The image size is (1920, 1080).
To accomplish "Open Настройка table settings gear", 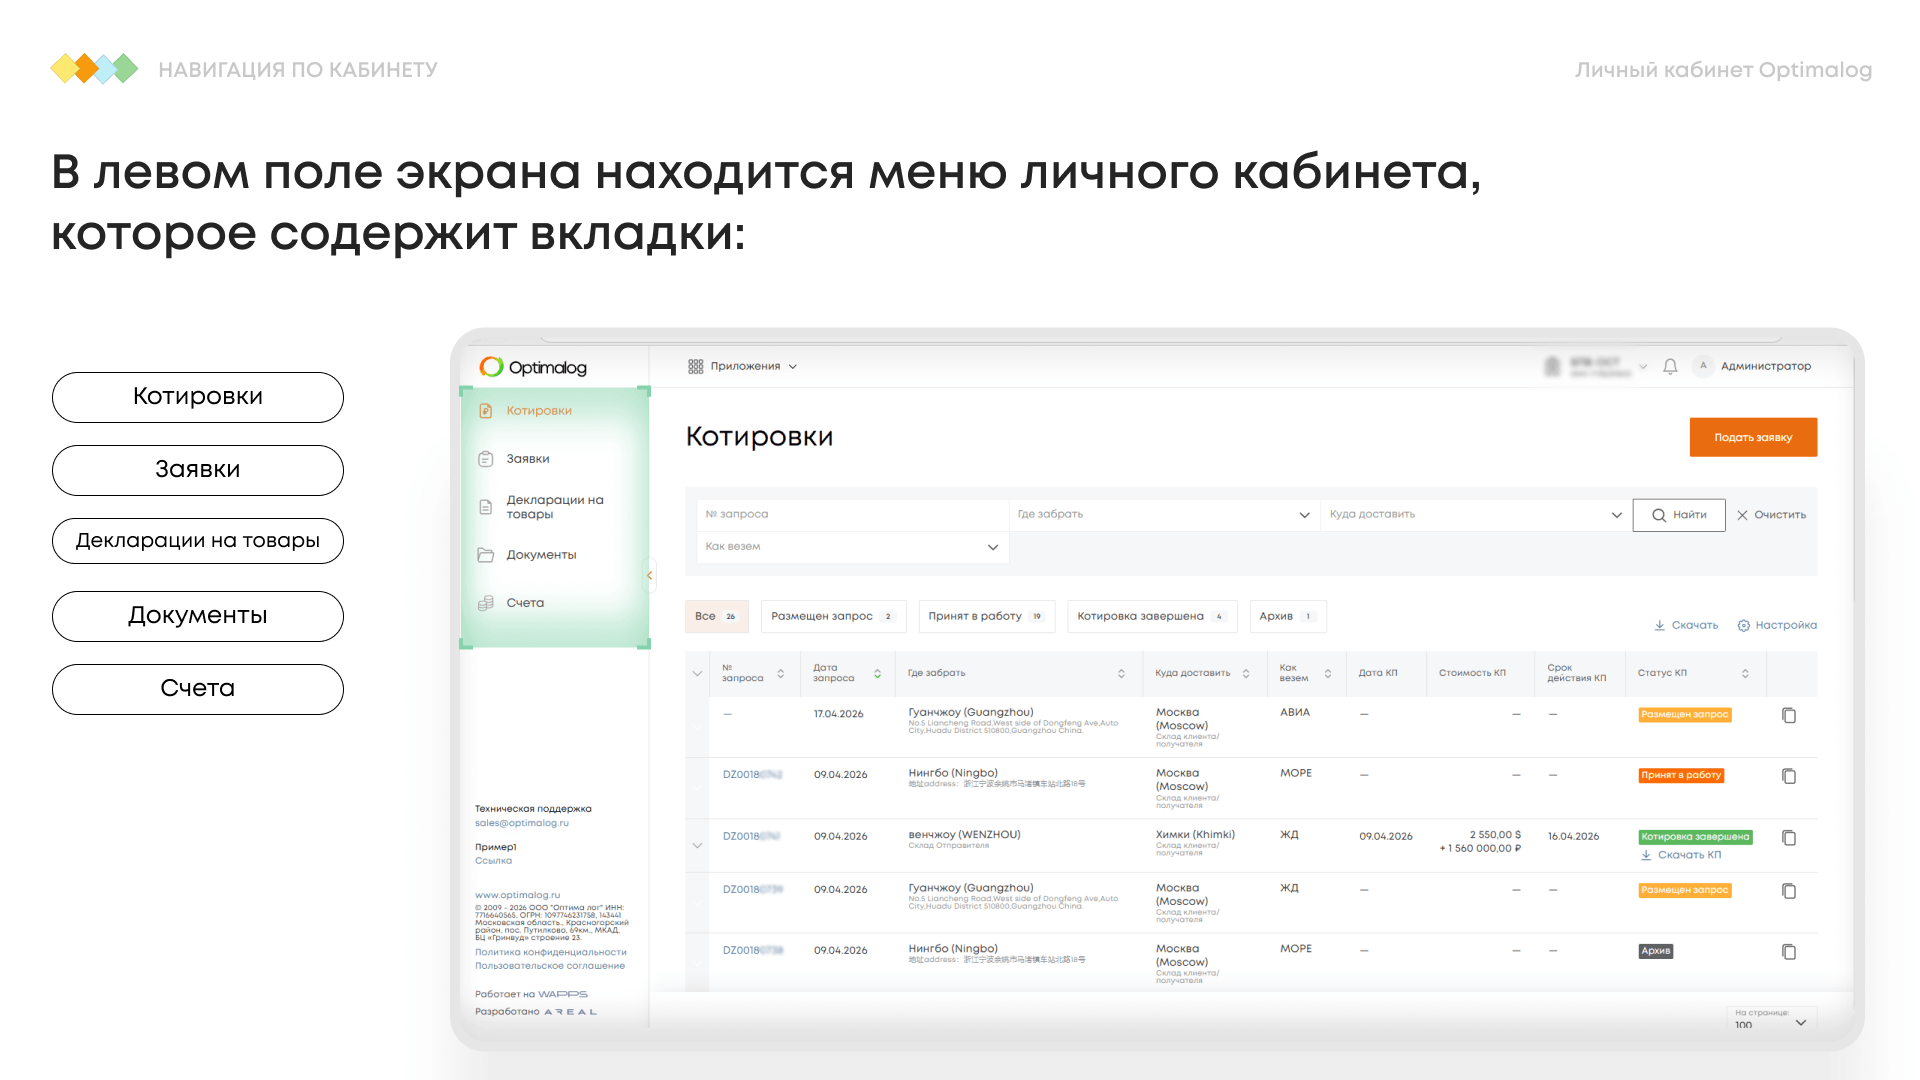I will click(1744, 625).
